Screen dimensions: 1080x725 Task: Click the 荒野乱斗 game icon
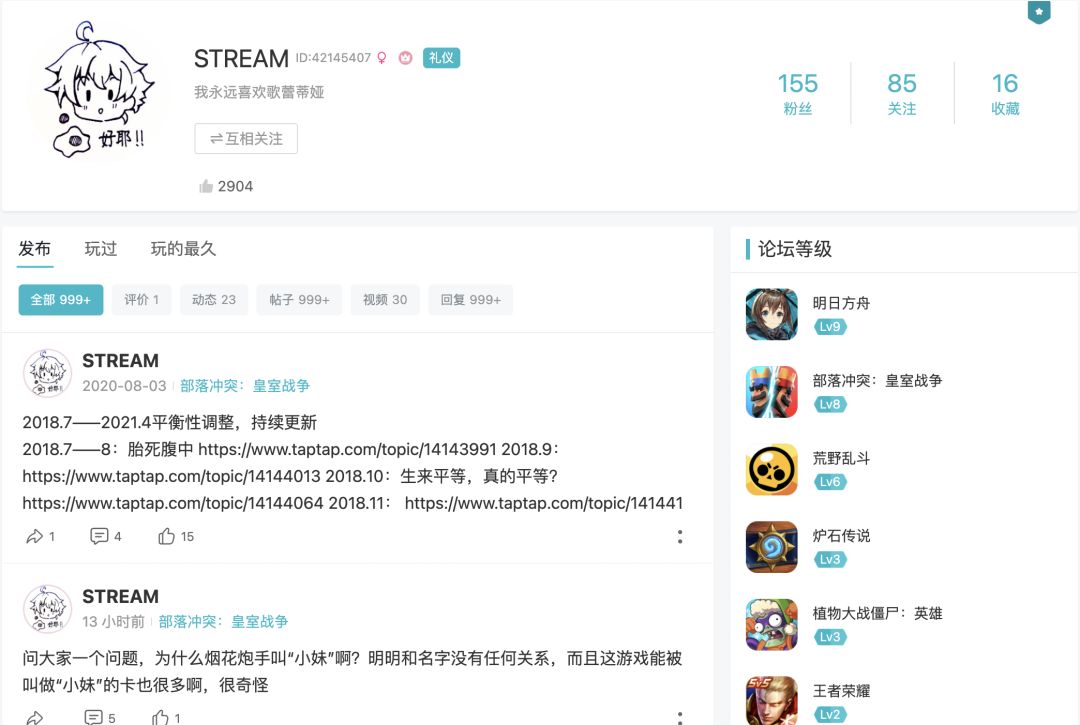point(771,470)
